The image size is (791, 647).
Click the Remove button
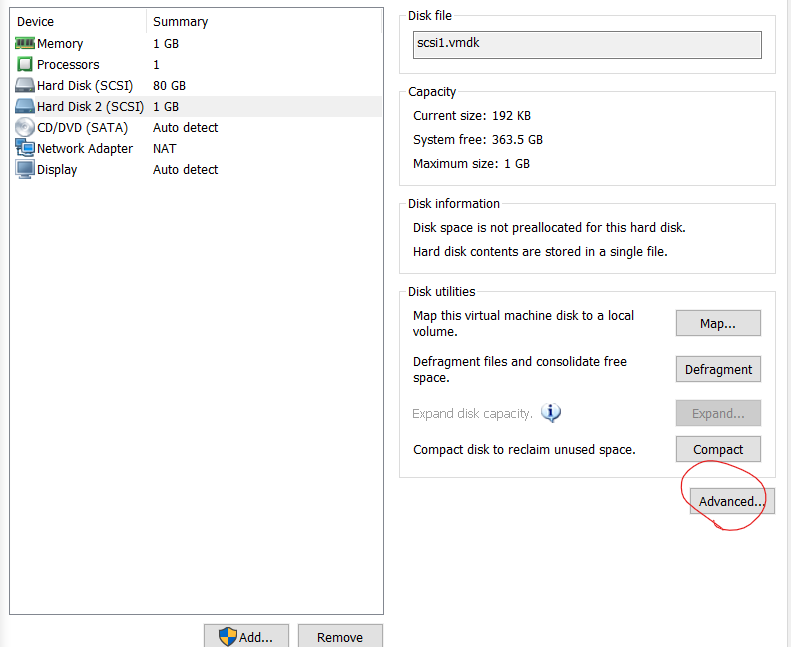(340, 636)
